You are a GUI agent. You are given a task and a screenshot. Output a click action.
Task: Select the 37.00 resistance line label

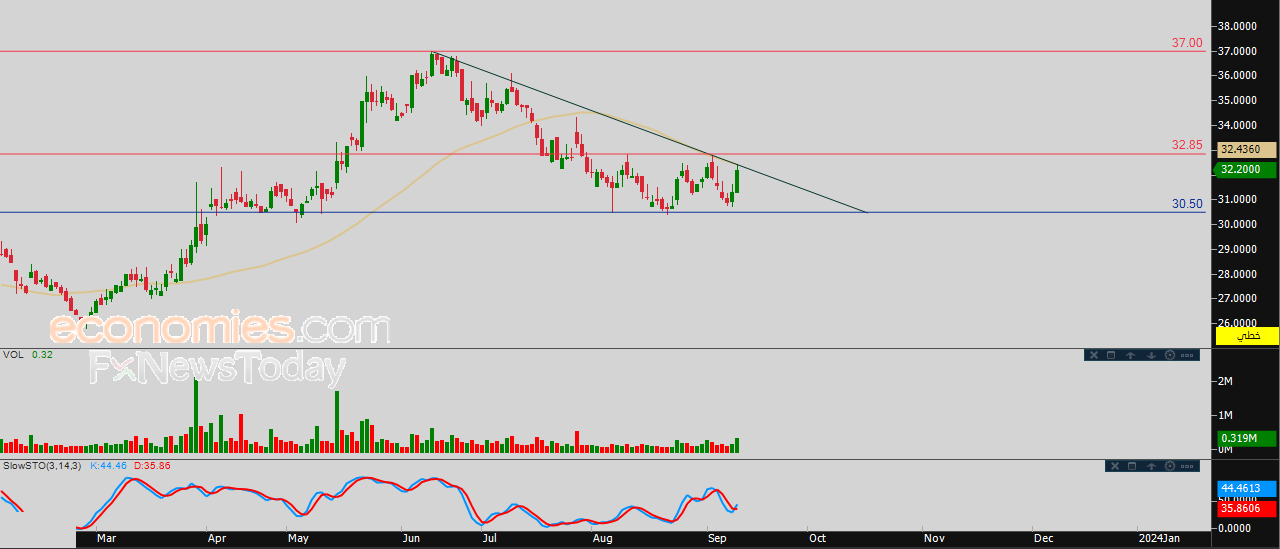[1187, 43]
